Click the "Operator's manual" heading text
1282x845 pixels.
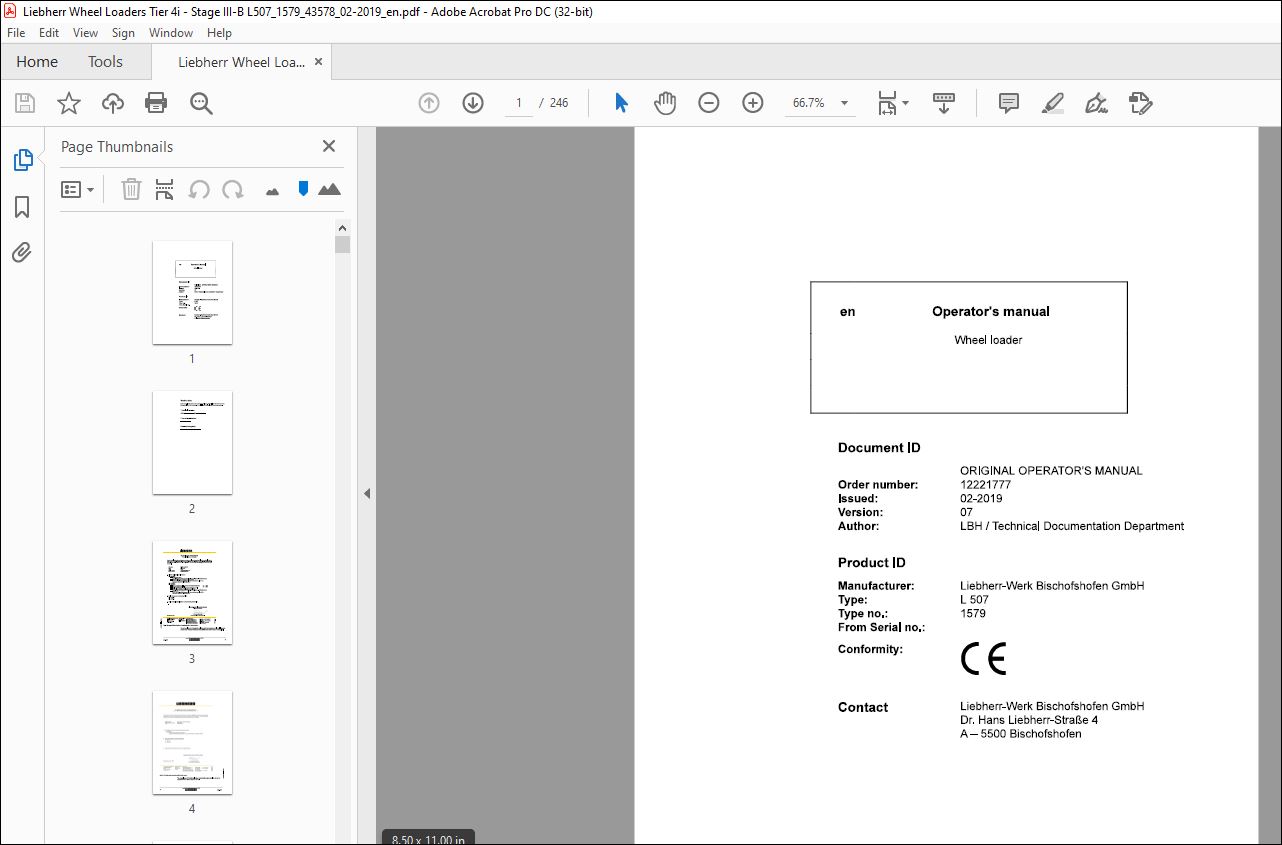pyautogui.click(x=991, y=312)
